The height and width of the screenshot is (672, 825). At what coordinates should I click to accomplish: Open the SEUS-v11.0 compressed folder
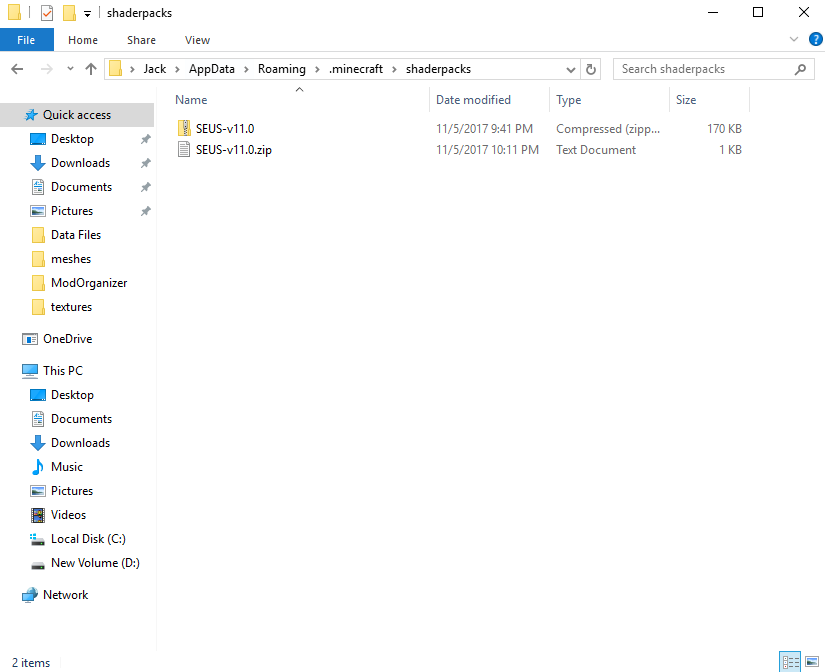coord(225,129)
